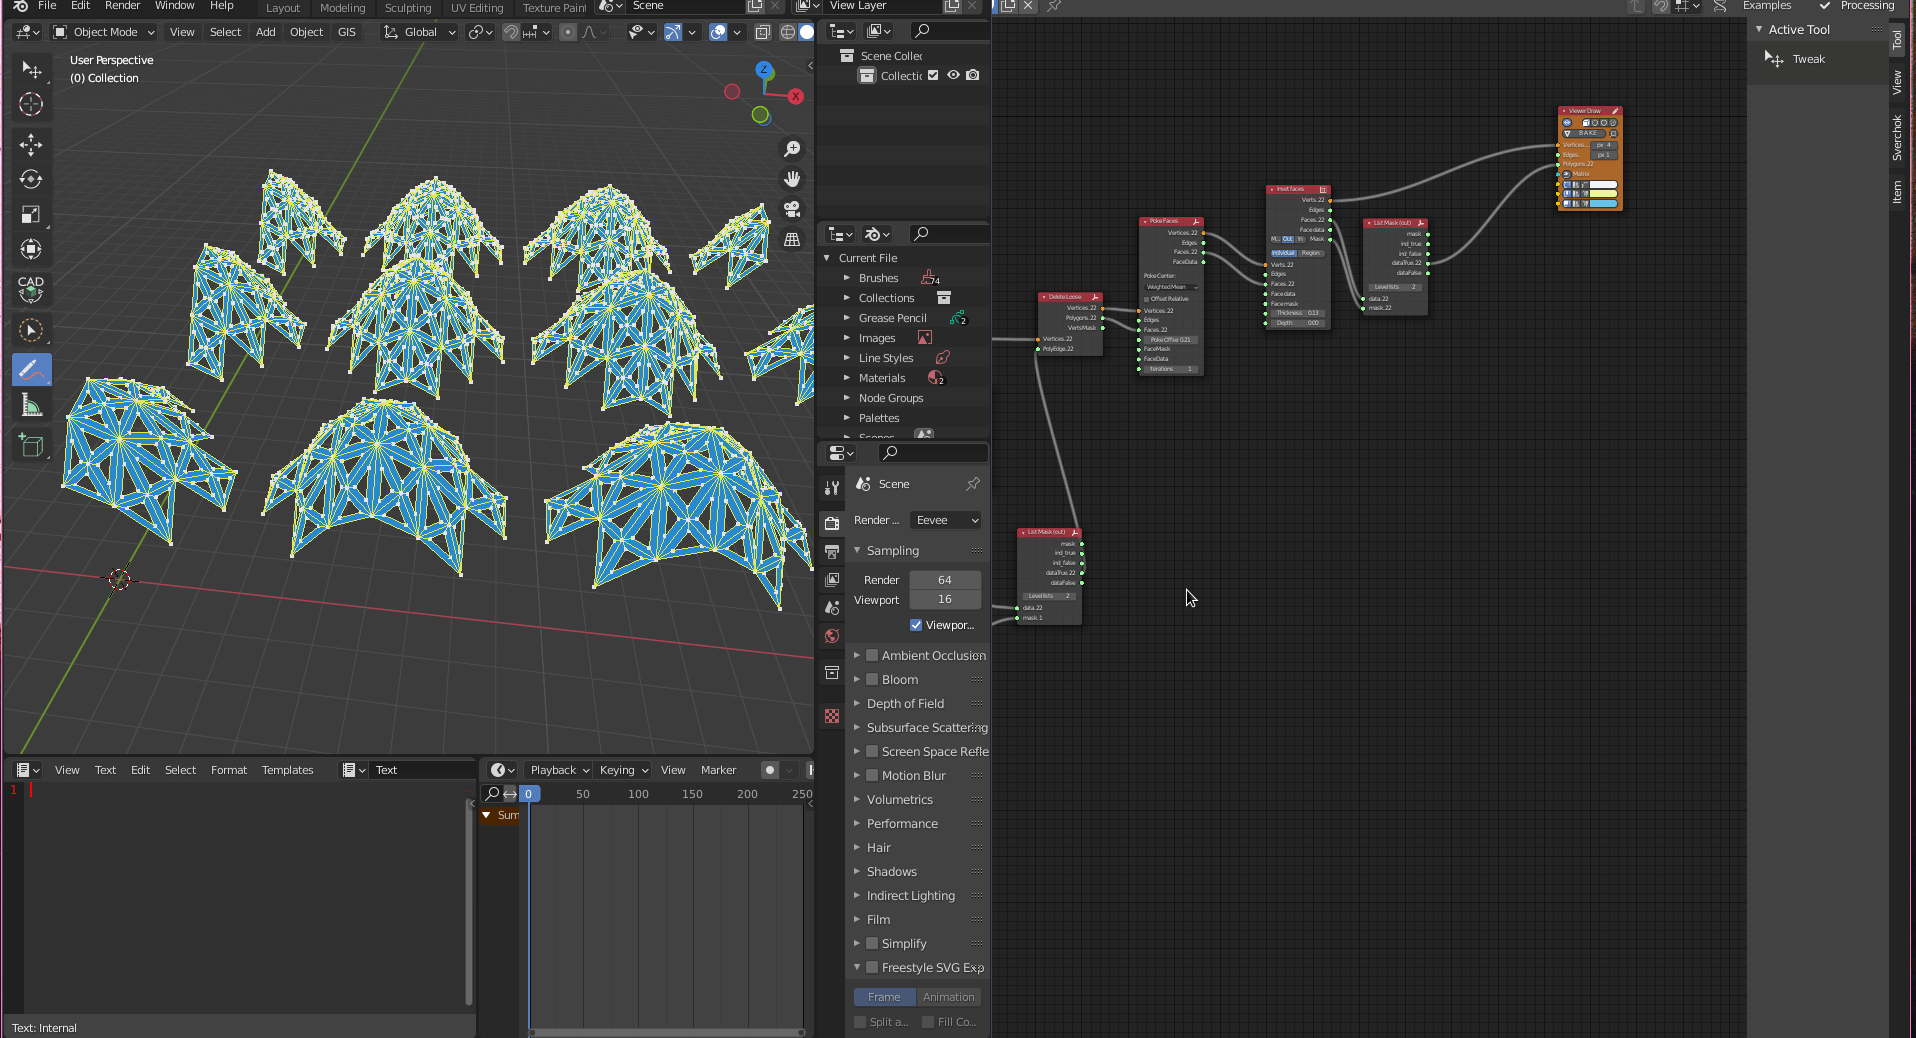The height and width of the screenshot is (1038, 1916).
Task: Open GIS menu in viewport header
Action: point(347,32)
